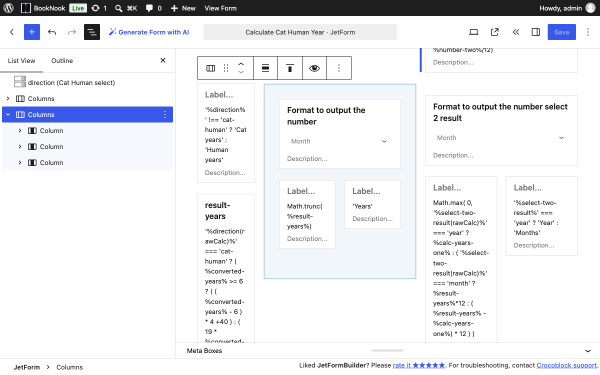Click the JetForm breadcrumb
Screen dimensions: 600x375
(x=27, y=367)
